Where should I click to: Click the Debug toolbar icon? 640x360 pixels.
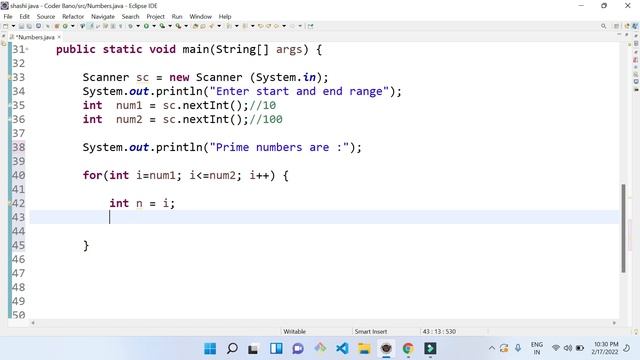[x=130, y=26]
